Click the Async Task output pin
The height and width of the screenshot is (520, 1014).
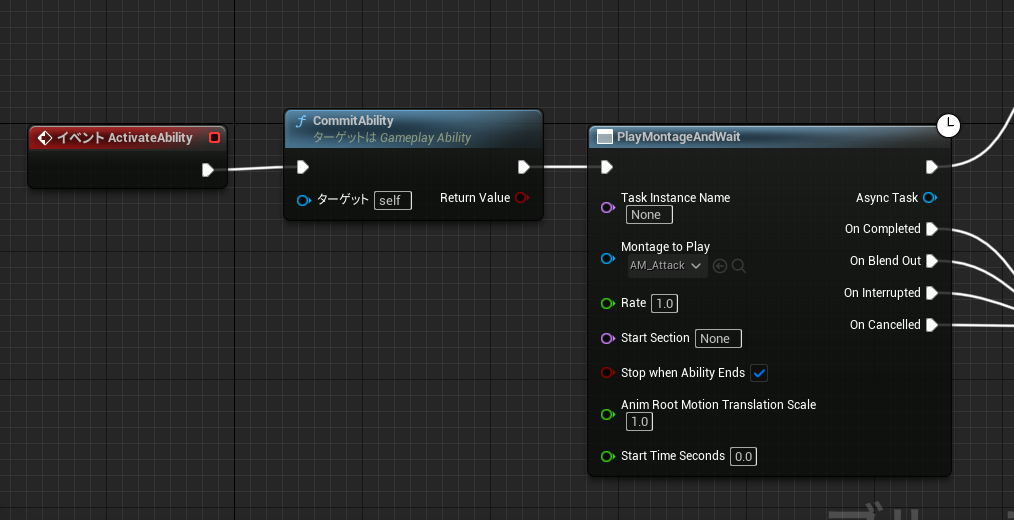tap(930, 198)
